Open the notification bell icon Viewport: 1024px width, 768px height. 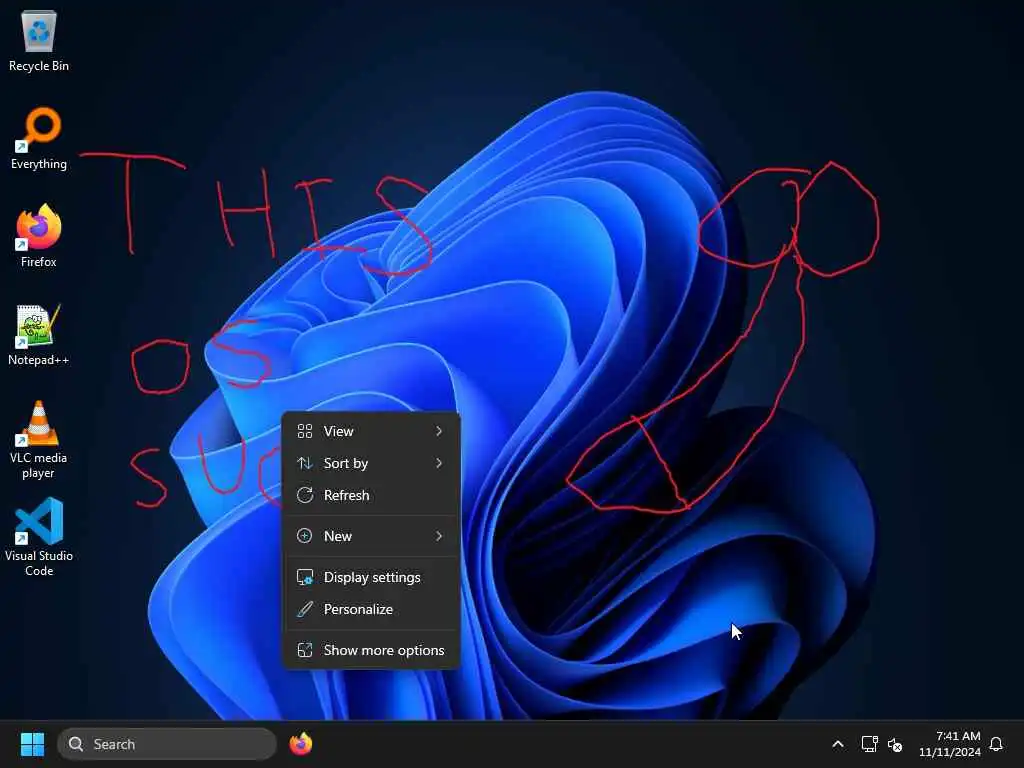(x=996, y=744)
